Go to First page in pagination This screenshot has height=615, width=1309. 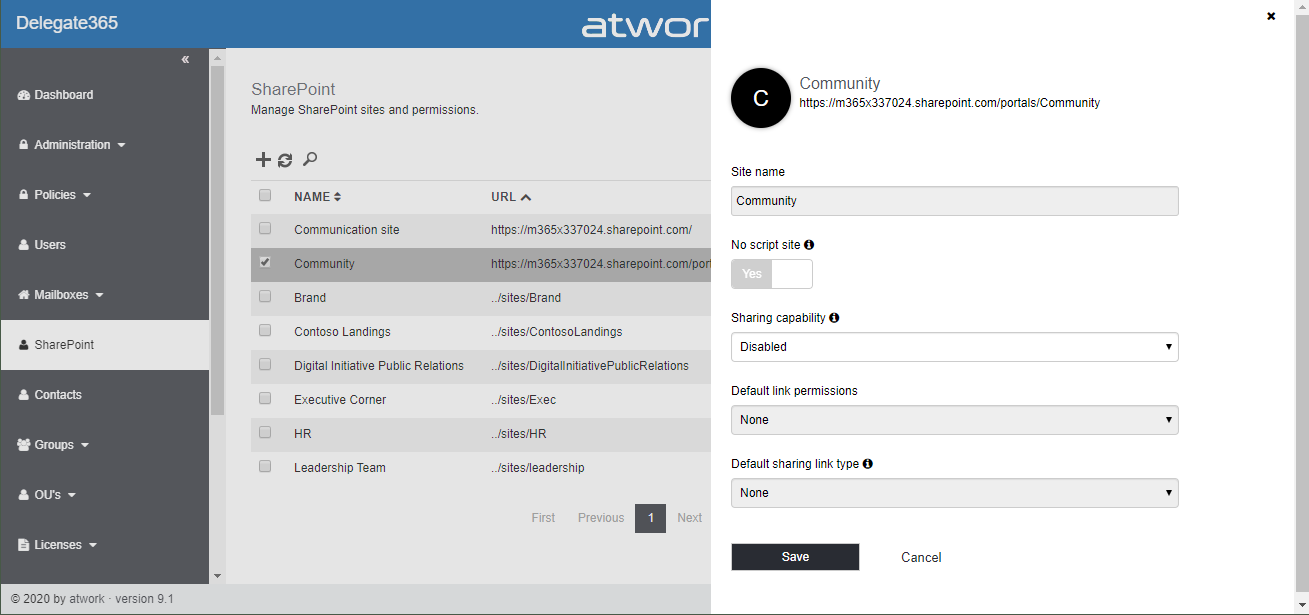[543, 518]
